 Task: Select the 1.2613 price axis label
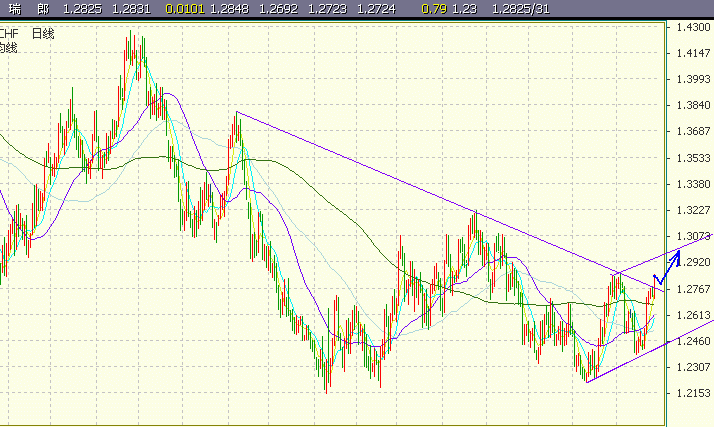coord(693,315)
